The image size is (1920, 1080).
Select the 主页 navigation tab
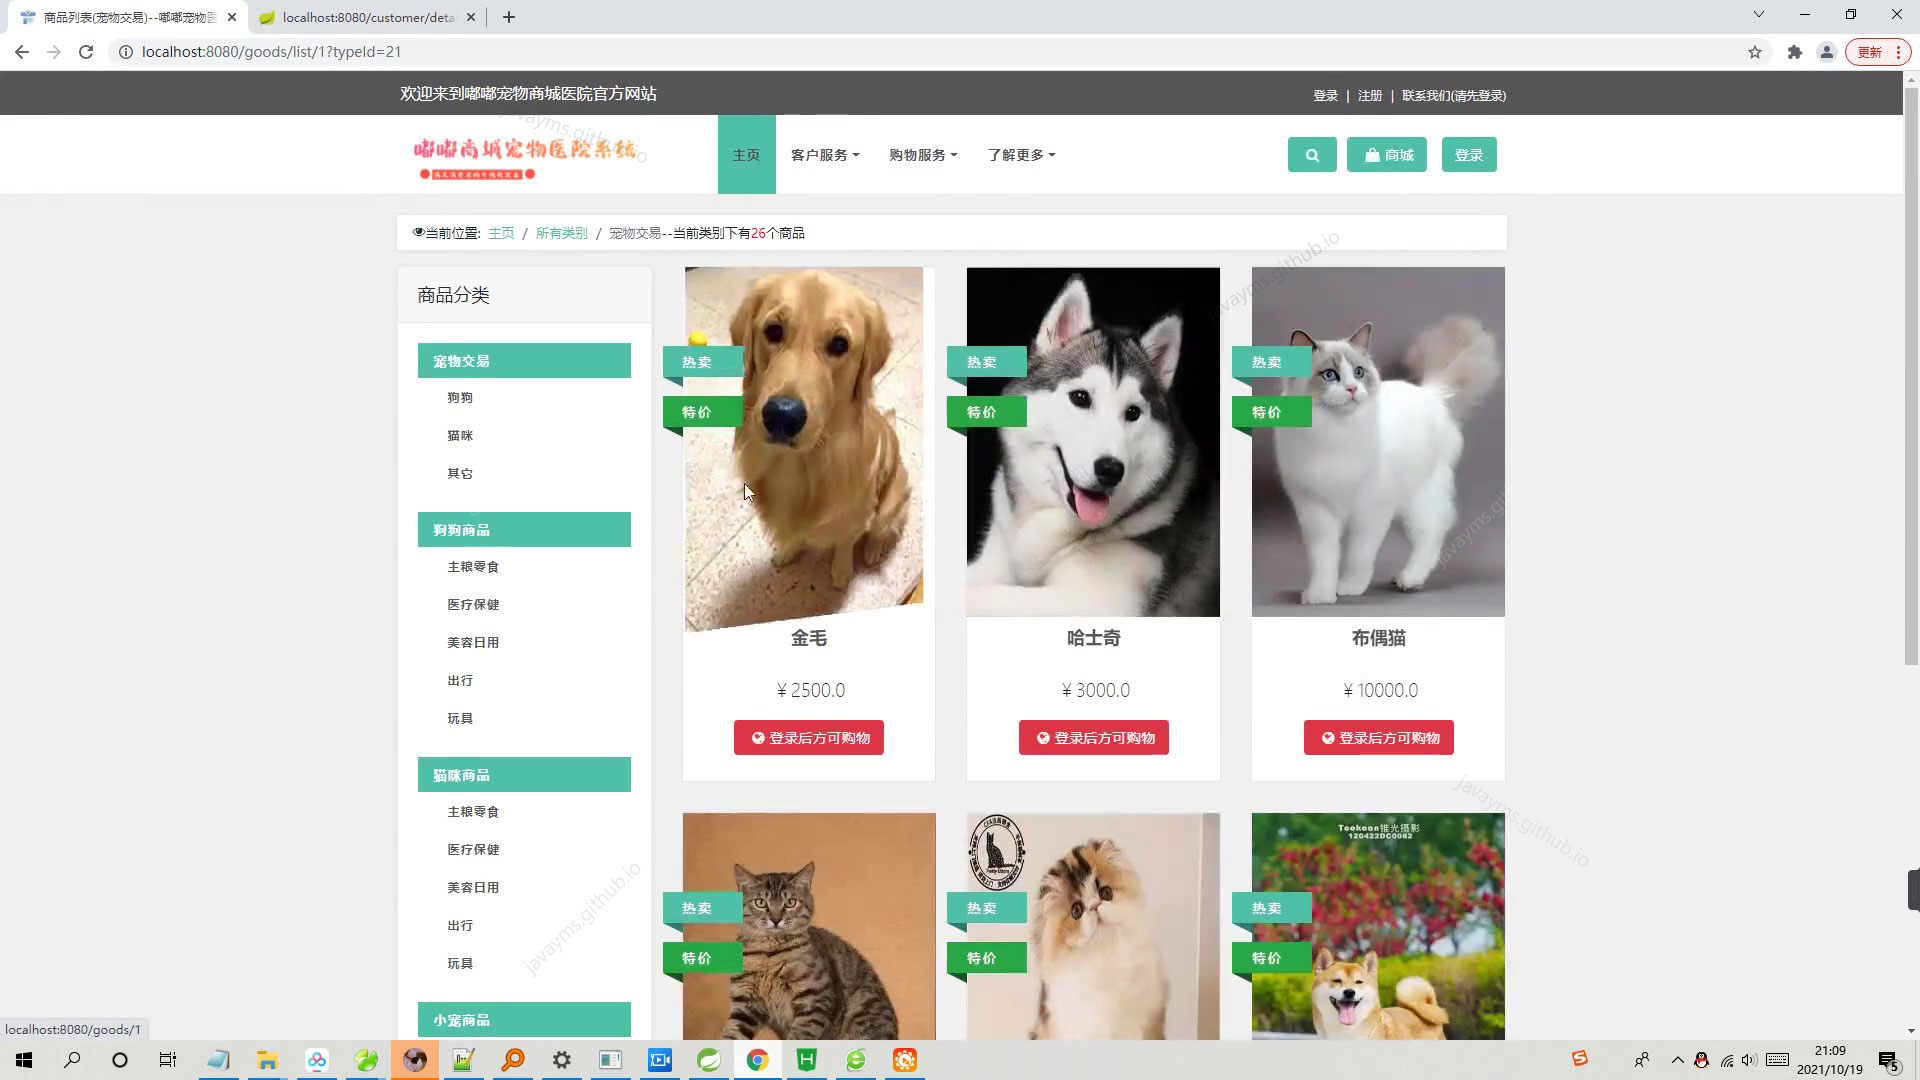[x=746, y=155]
